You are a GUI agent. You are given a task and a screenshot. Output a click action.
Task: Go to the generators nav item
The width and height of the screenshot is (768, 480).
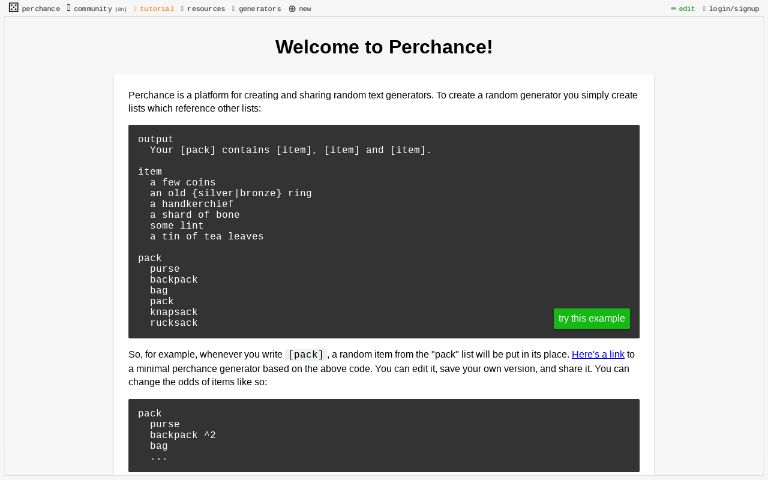click(259, 9)
